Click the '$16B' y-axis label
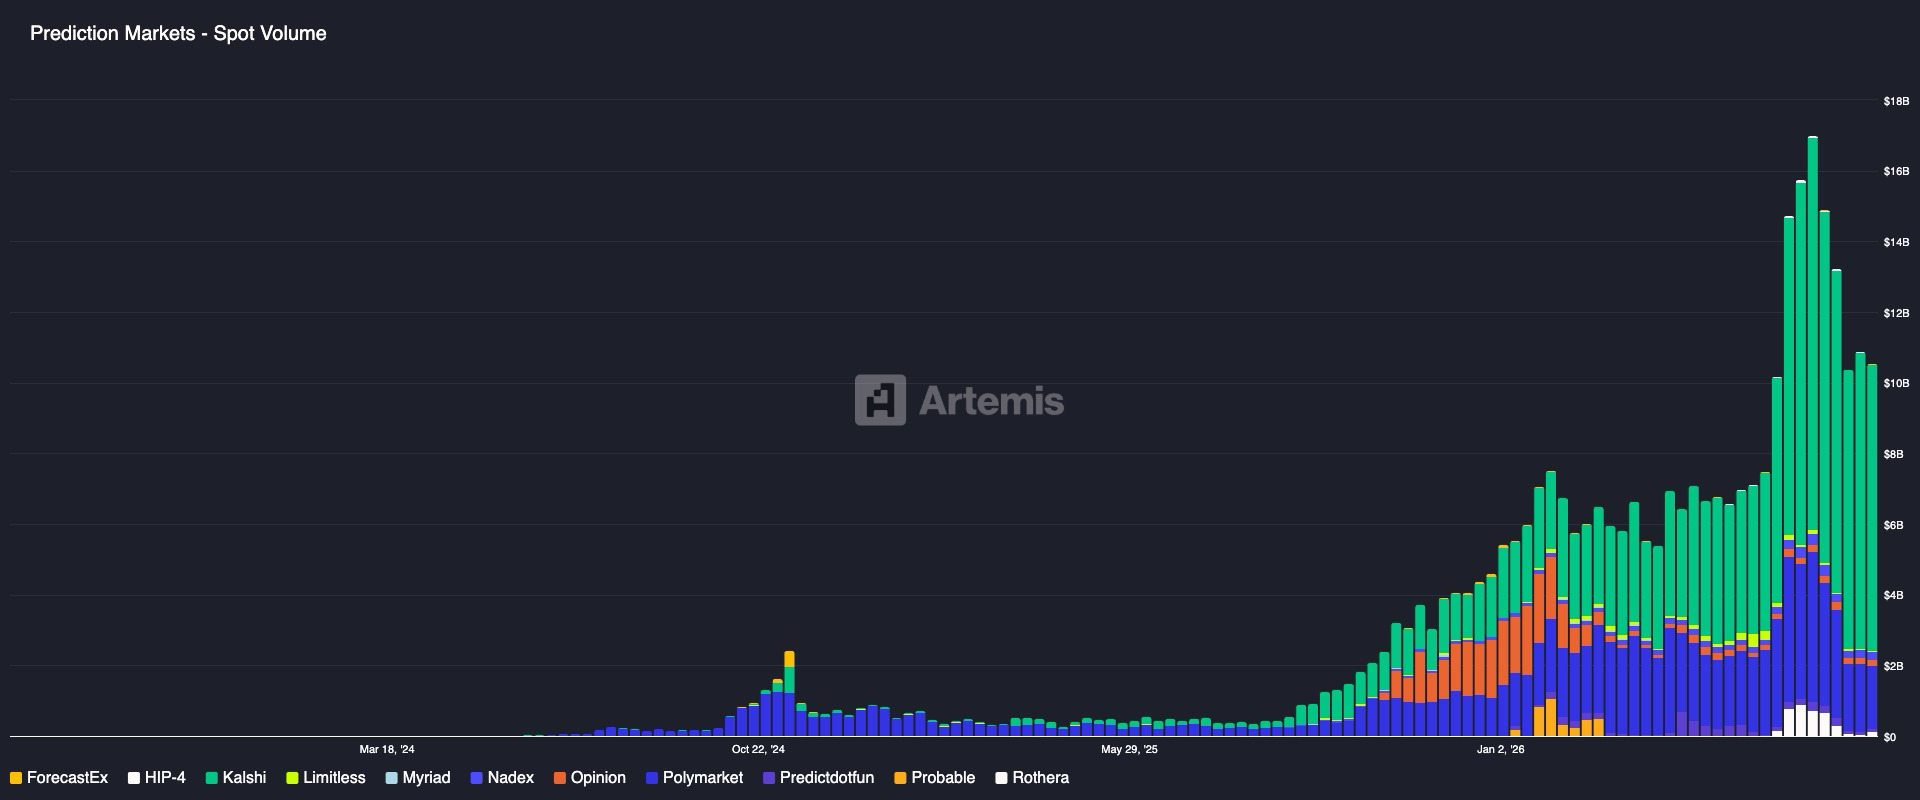This screenshot has width=1920, height=800. (x=1896, y=172)
